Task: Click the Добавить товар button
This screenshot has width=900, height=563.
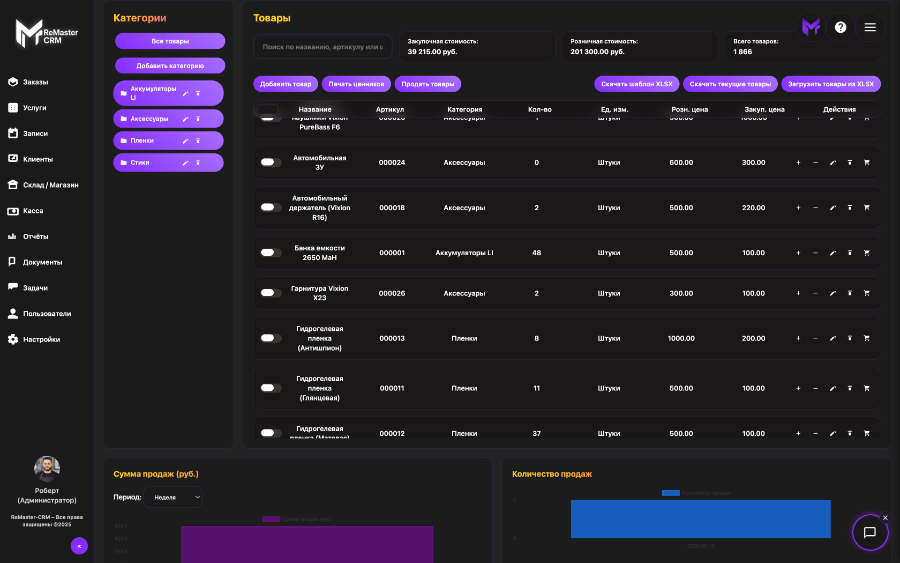Action: 286,84
